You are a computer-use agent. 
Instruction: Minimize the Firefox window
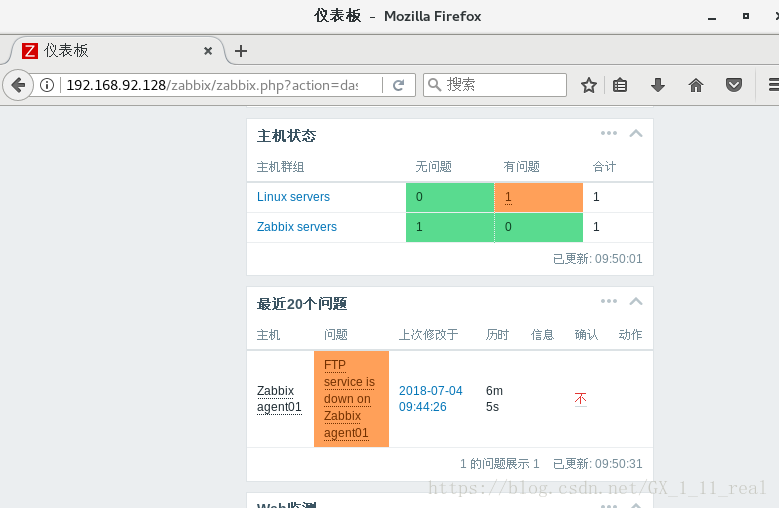tap(712, 18)
